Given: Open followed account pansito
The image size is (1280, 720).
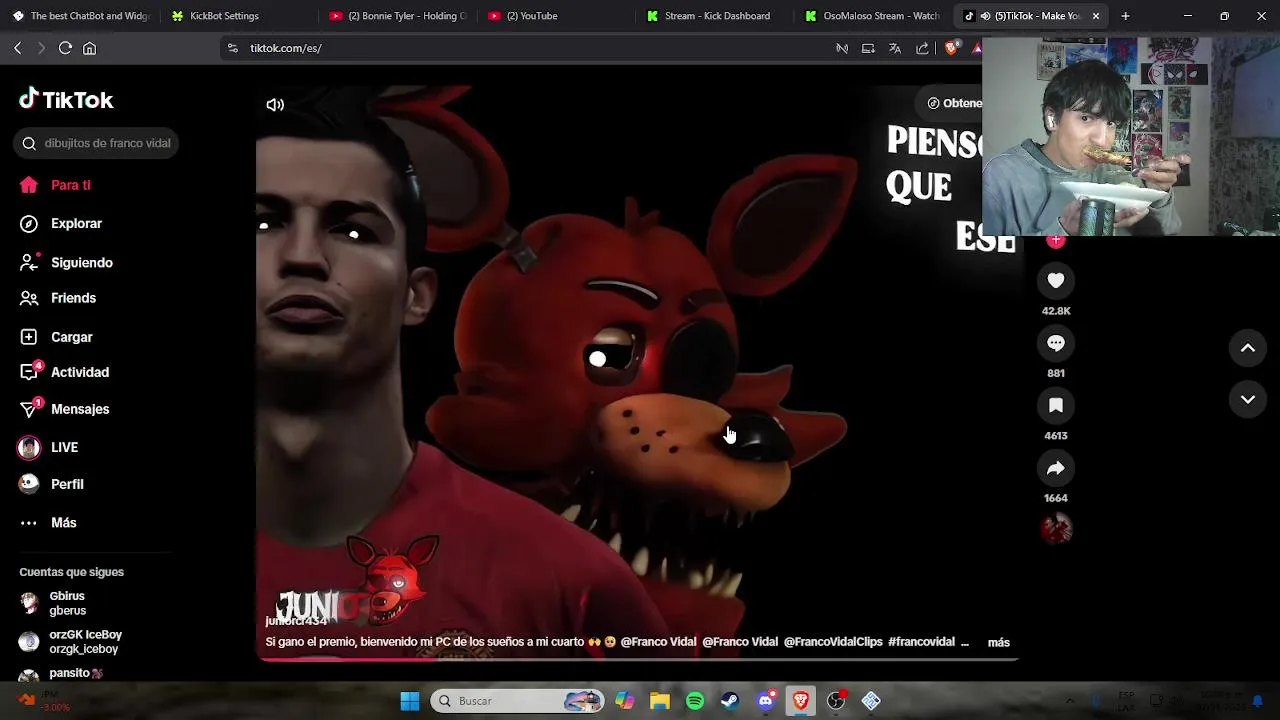Looking at the screenshot, I should [x=62, y=675].
